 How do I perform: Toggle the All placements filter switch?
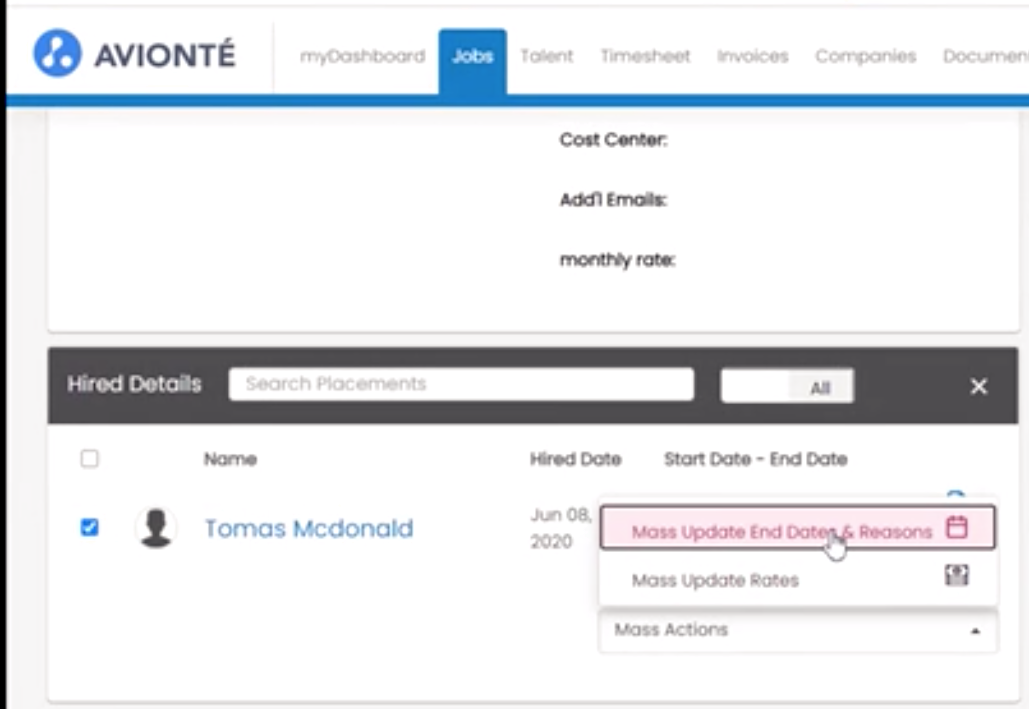click(787, 387)
